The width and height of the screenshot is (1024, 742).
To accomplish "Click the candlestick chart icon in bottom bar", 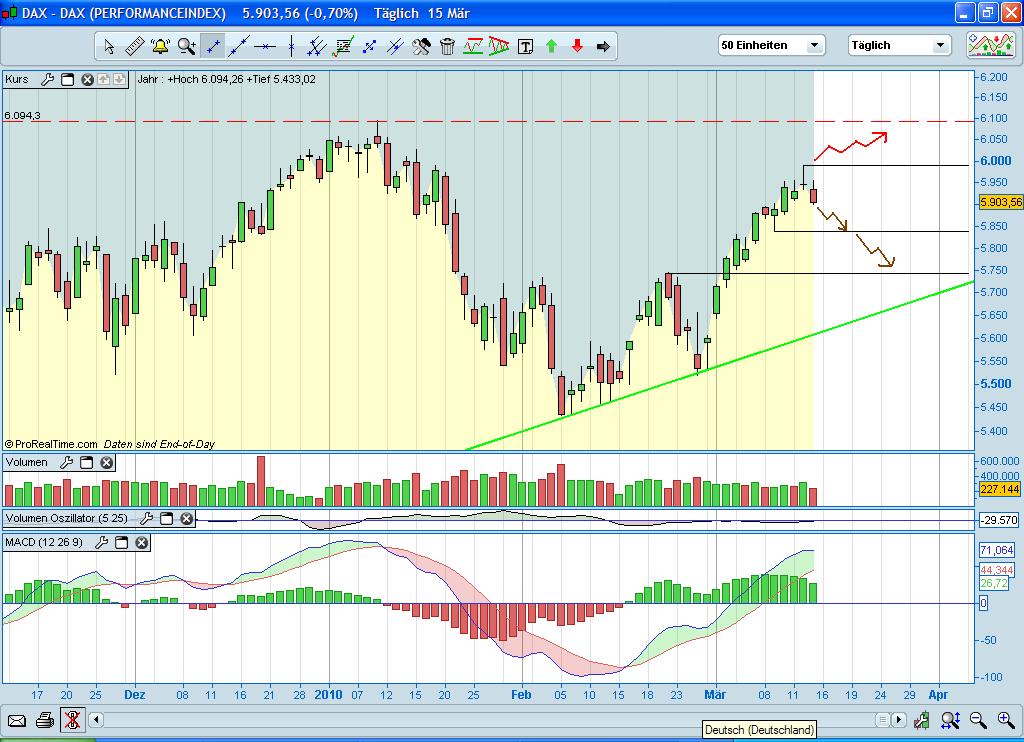I will click(922, 720).
